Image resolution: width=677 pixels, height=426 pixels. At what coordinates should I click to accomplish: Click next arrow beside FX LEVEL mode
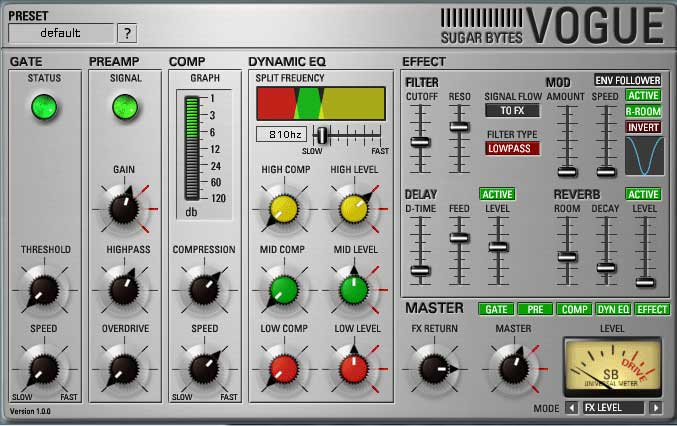click(656, 408)
